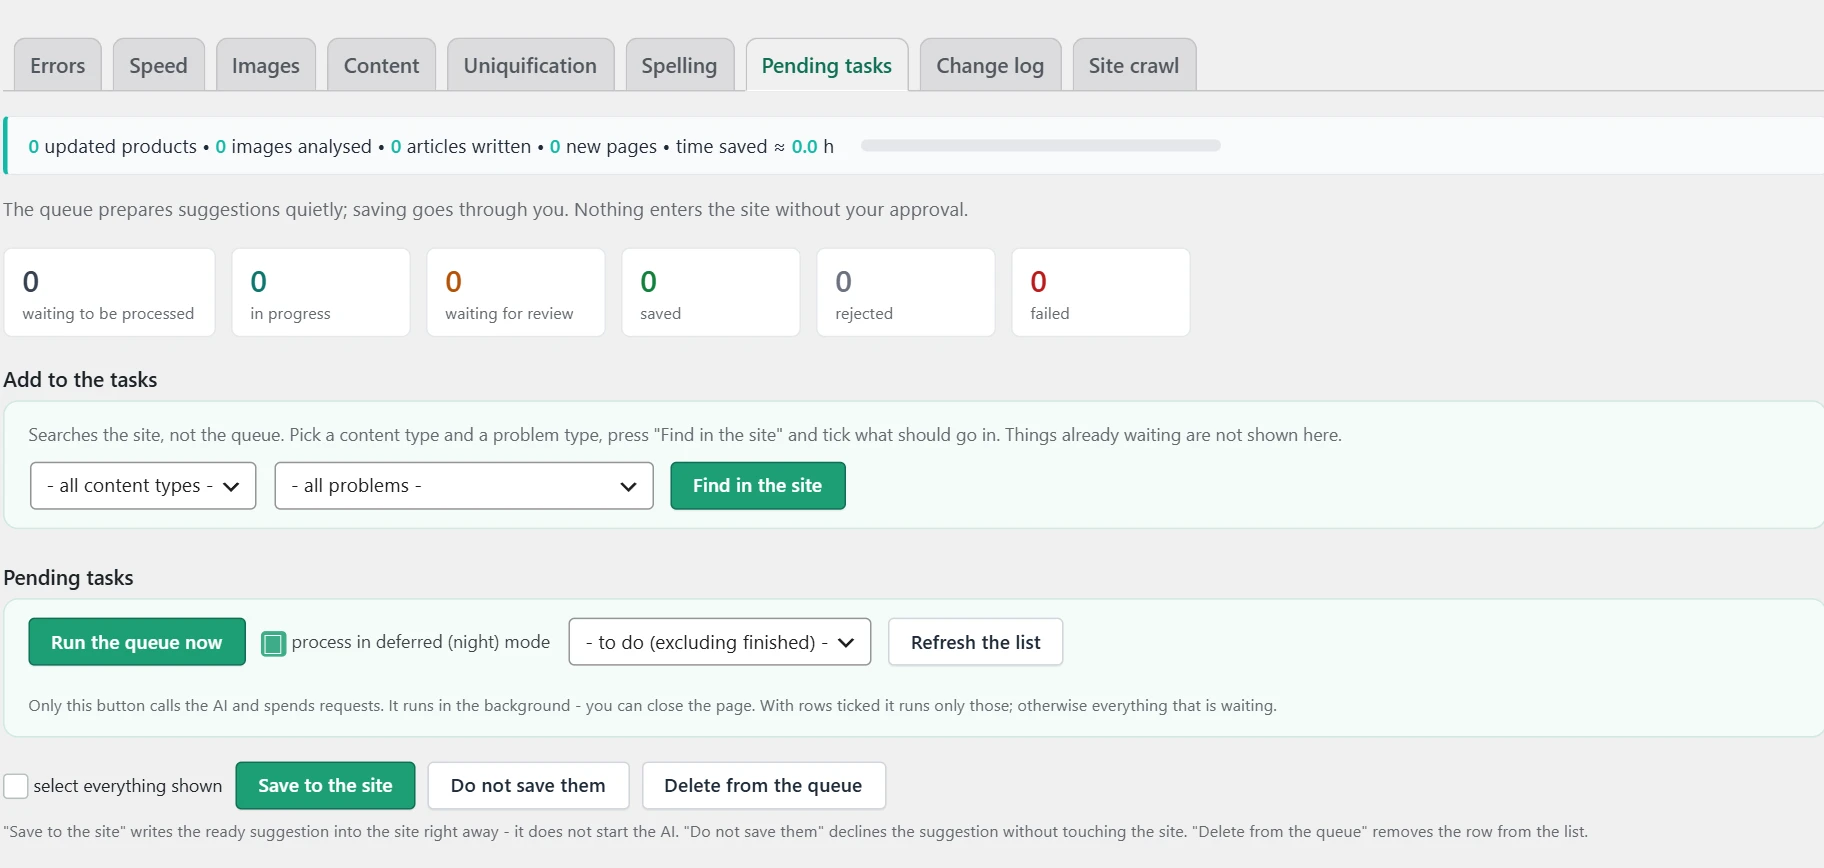Image resolution: width=1824 pixels, height=868 pixels.
Task: Expand the all content types dropdown
Action: (x=143, y=486)
